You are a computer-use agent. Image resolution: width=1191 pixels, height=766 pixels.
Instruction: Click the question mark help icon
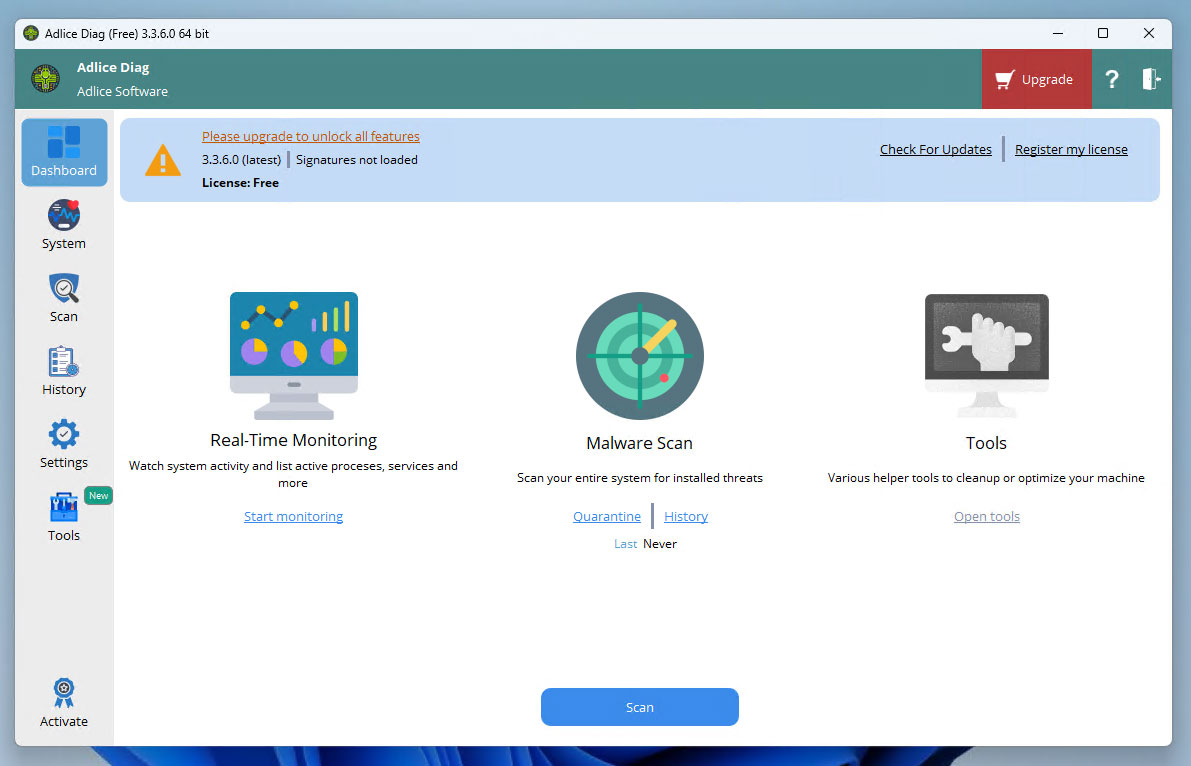1111,80
